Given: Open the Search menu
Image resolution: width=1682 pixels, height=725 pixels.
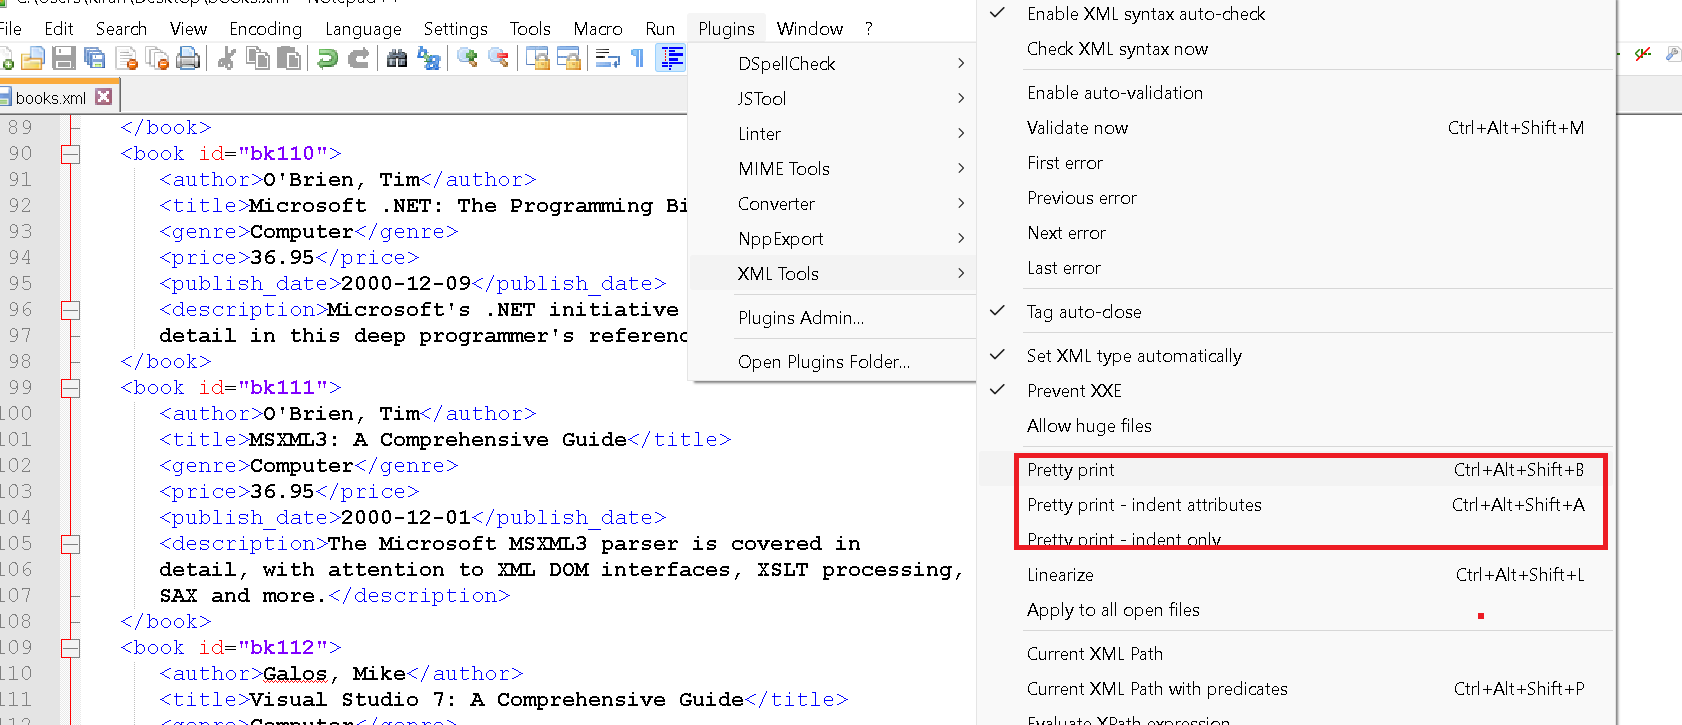Looking at the screenshot, I should [x=122, y=29].
